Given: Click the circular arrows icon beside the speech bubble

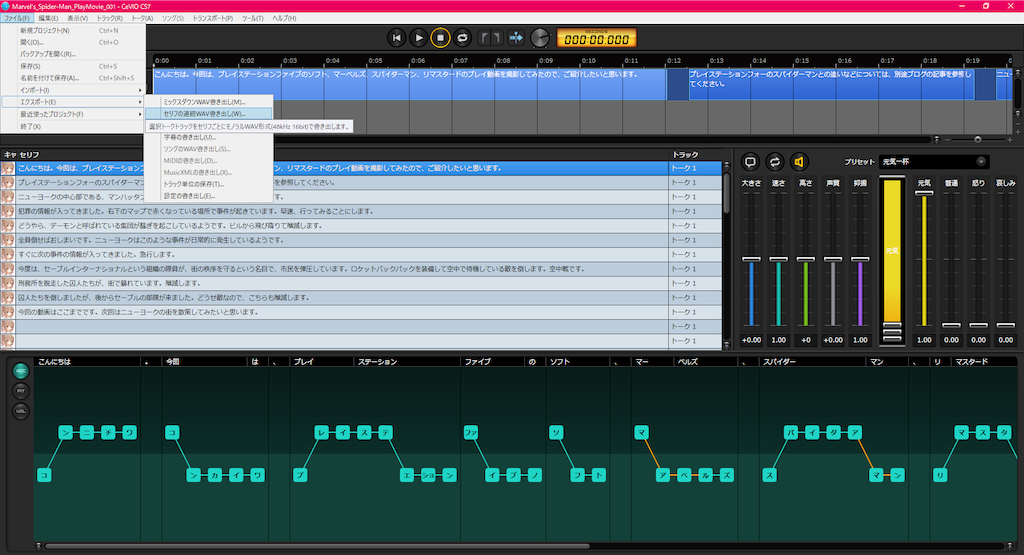Looking at the screenshot, I should [775, 161].
